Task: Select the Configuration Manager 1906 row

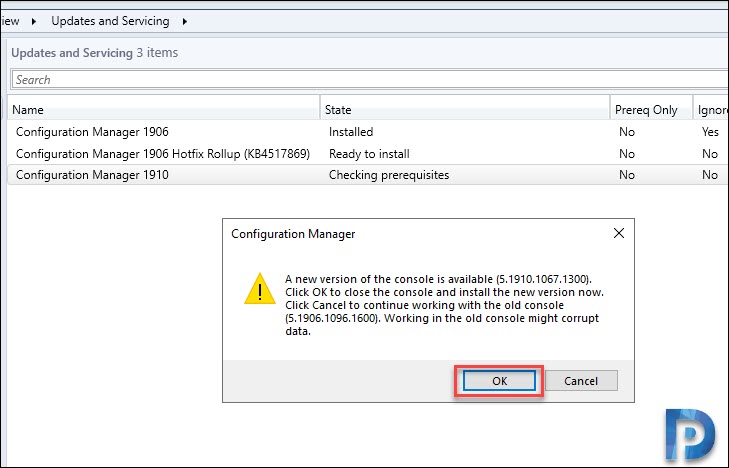Action: tap(367, 132)
